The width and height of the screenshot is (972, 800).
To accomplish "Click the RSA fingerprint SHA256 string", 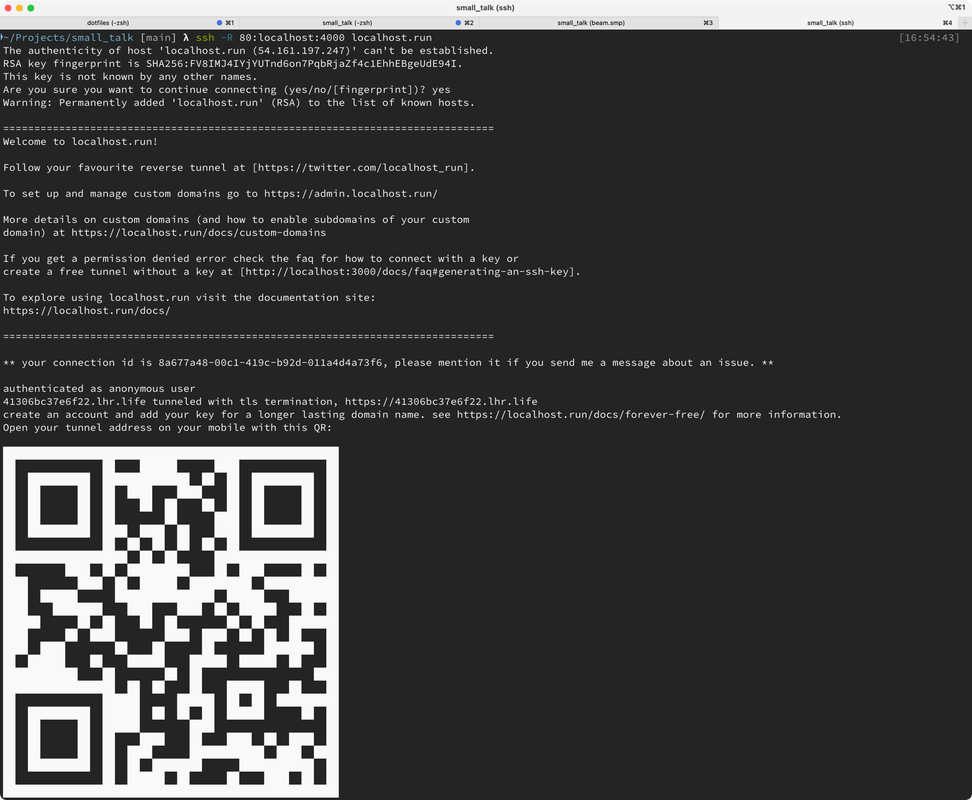I will tap(301, 64).
